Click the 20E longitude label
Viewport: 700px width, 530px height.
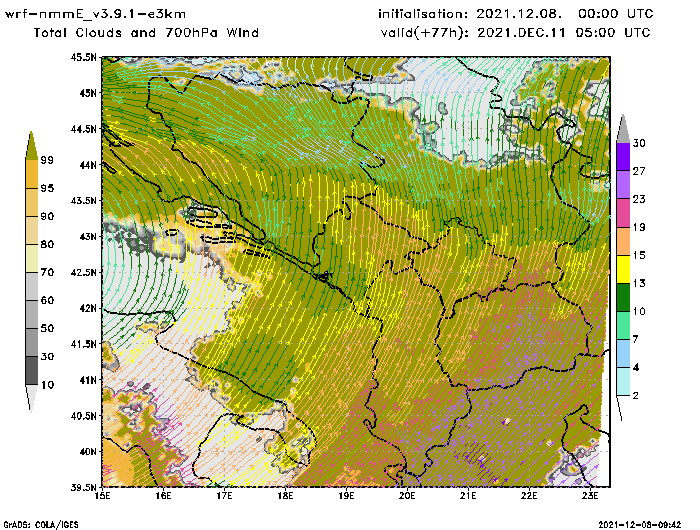407,496
